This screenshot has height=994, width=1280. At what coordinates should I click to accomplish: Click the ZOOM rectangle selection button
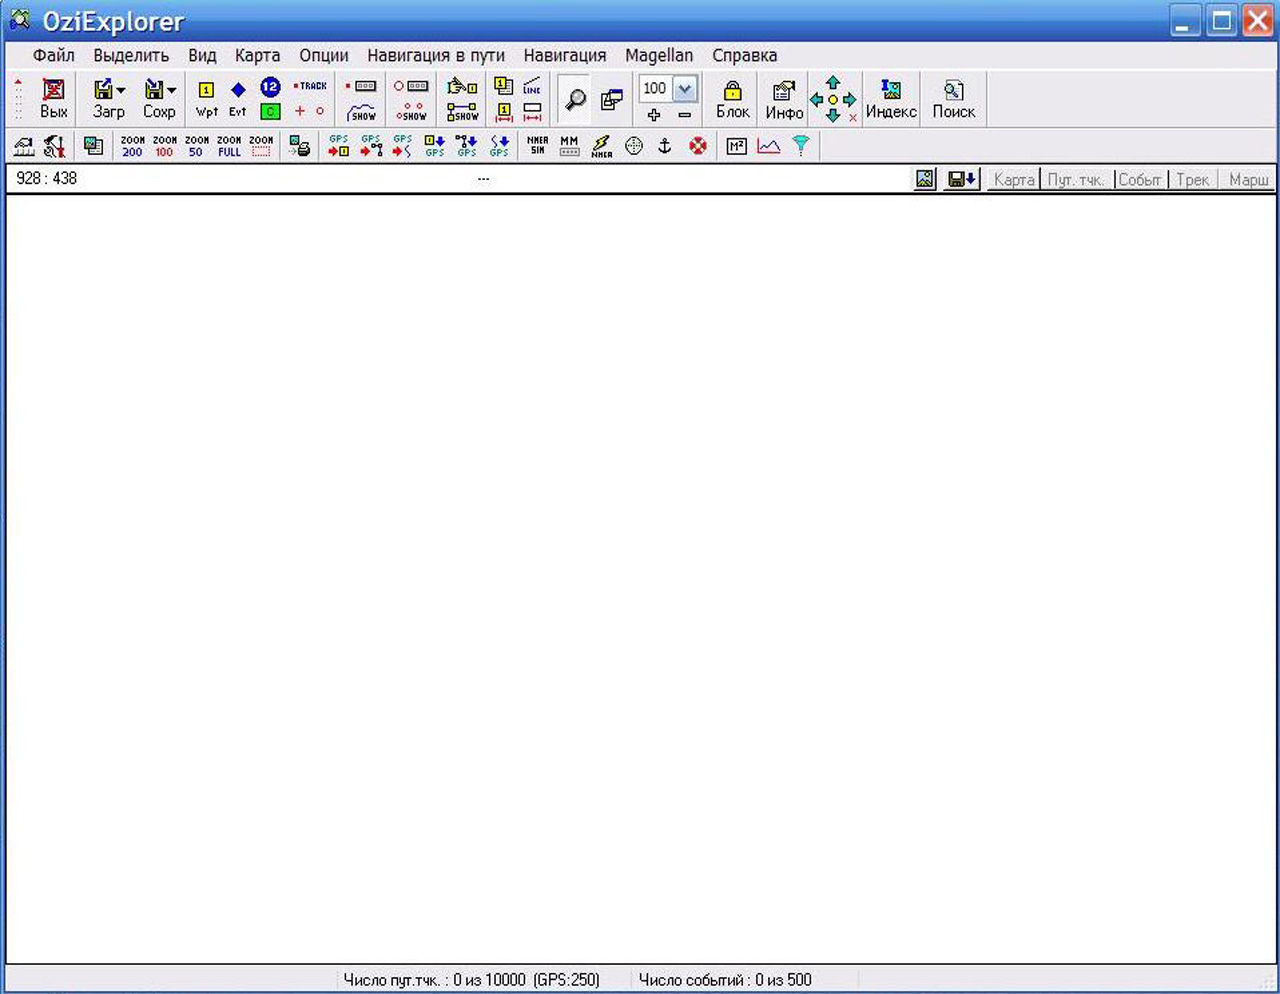[x=261, y=146]
